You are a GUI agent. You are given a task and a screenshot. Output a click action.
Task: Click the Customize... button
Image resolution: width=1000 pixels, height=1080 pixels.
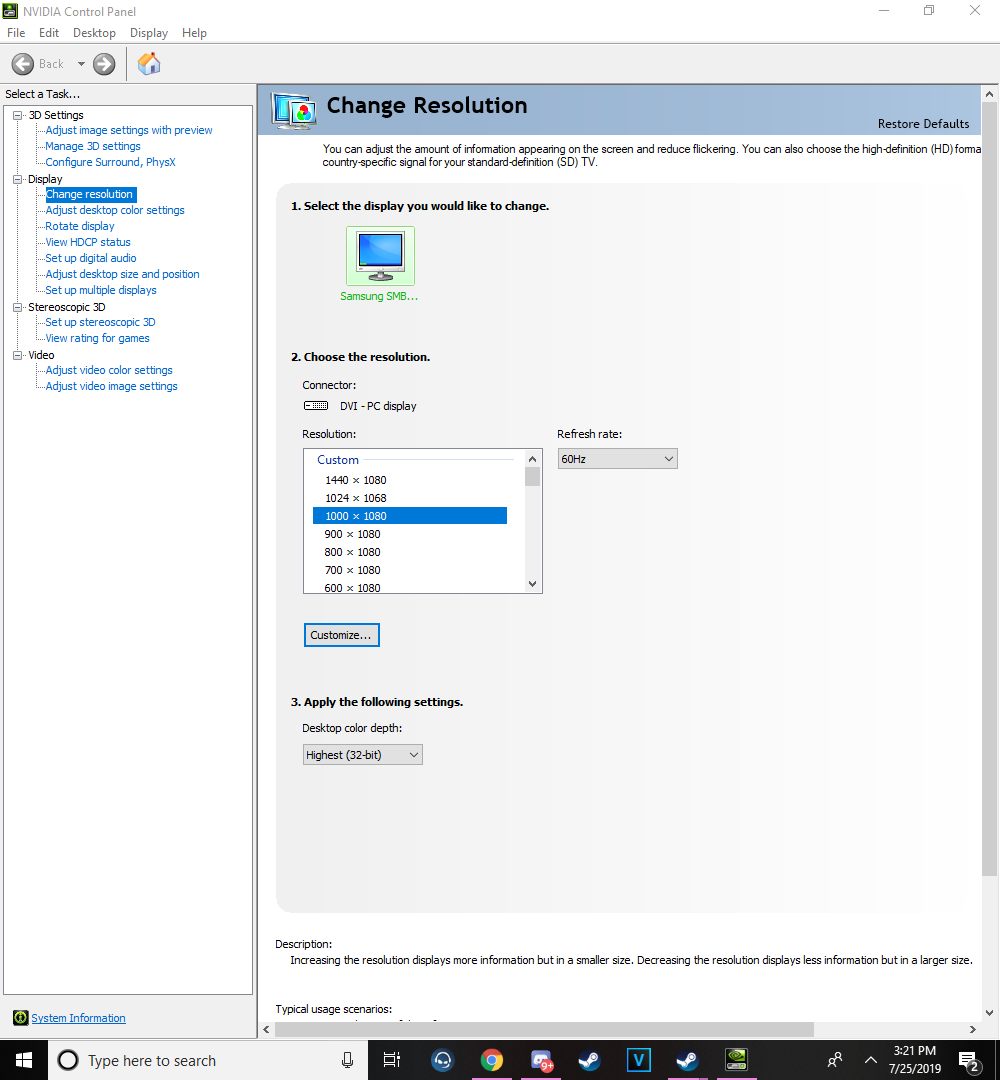tap(342, 635)
